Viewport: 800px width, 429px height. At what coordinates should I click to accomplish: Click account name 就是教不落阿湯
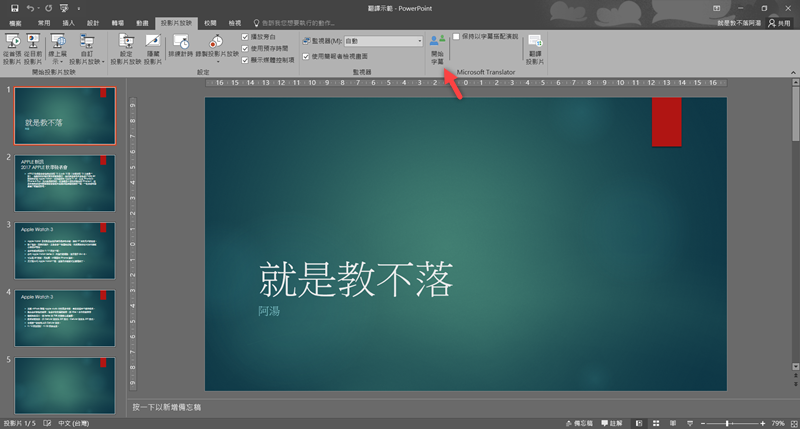(739, 23)
